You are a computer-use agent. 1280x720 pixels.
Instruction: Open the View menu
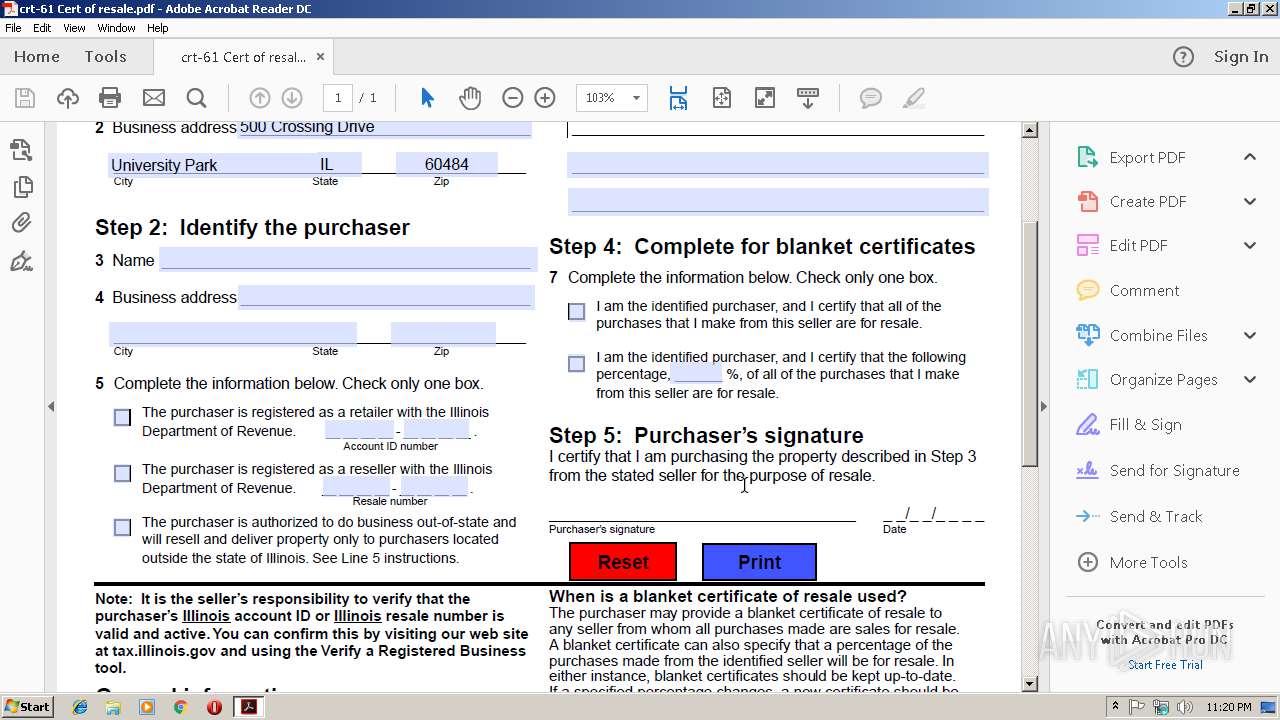point(74,28)
